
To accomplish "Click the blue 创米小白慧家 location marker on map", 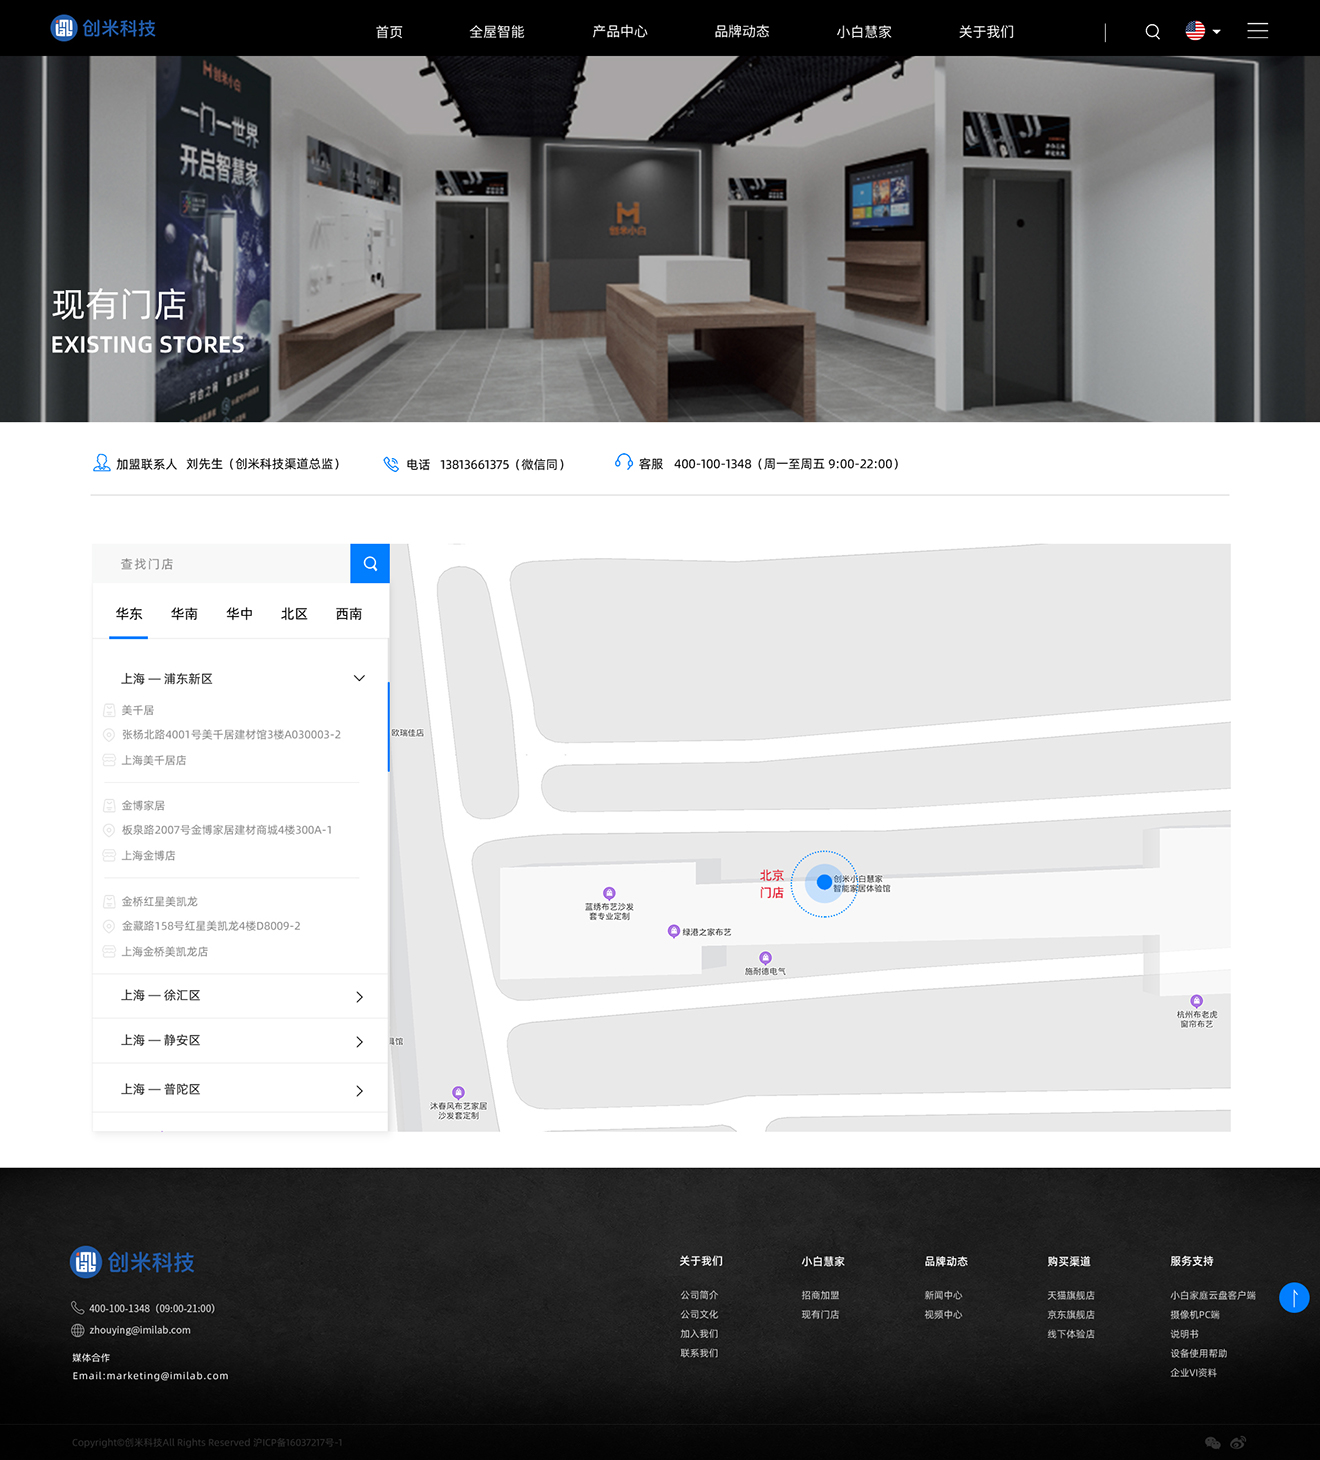I will coord(824,882).
